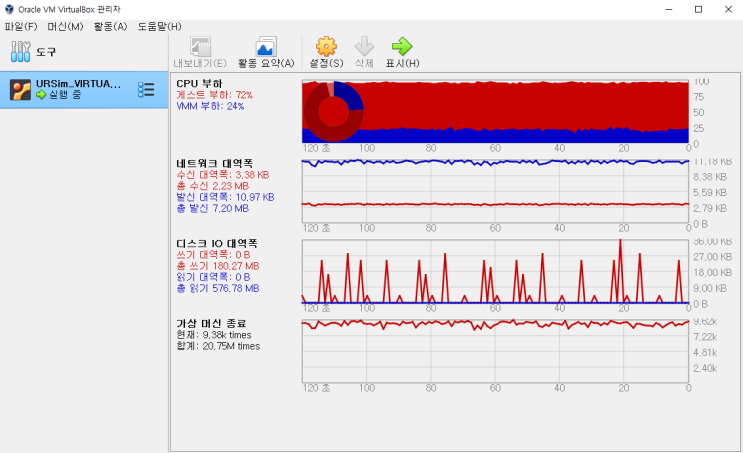Minimize the VirtualBox window
Image resolution: width=743 pixels, height=453 pixels.
669,9
